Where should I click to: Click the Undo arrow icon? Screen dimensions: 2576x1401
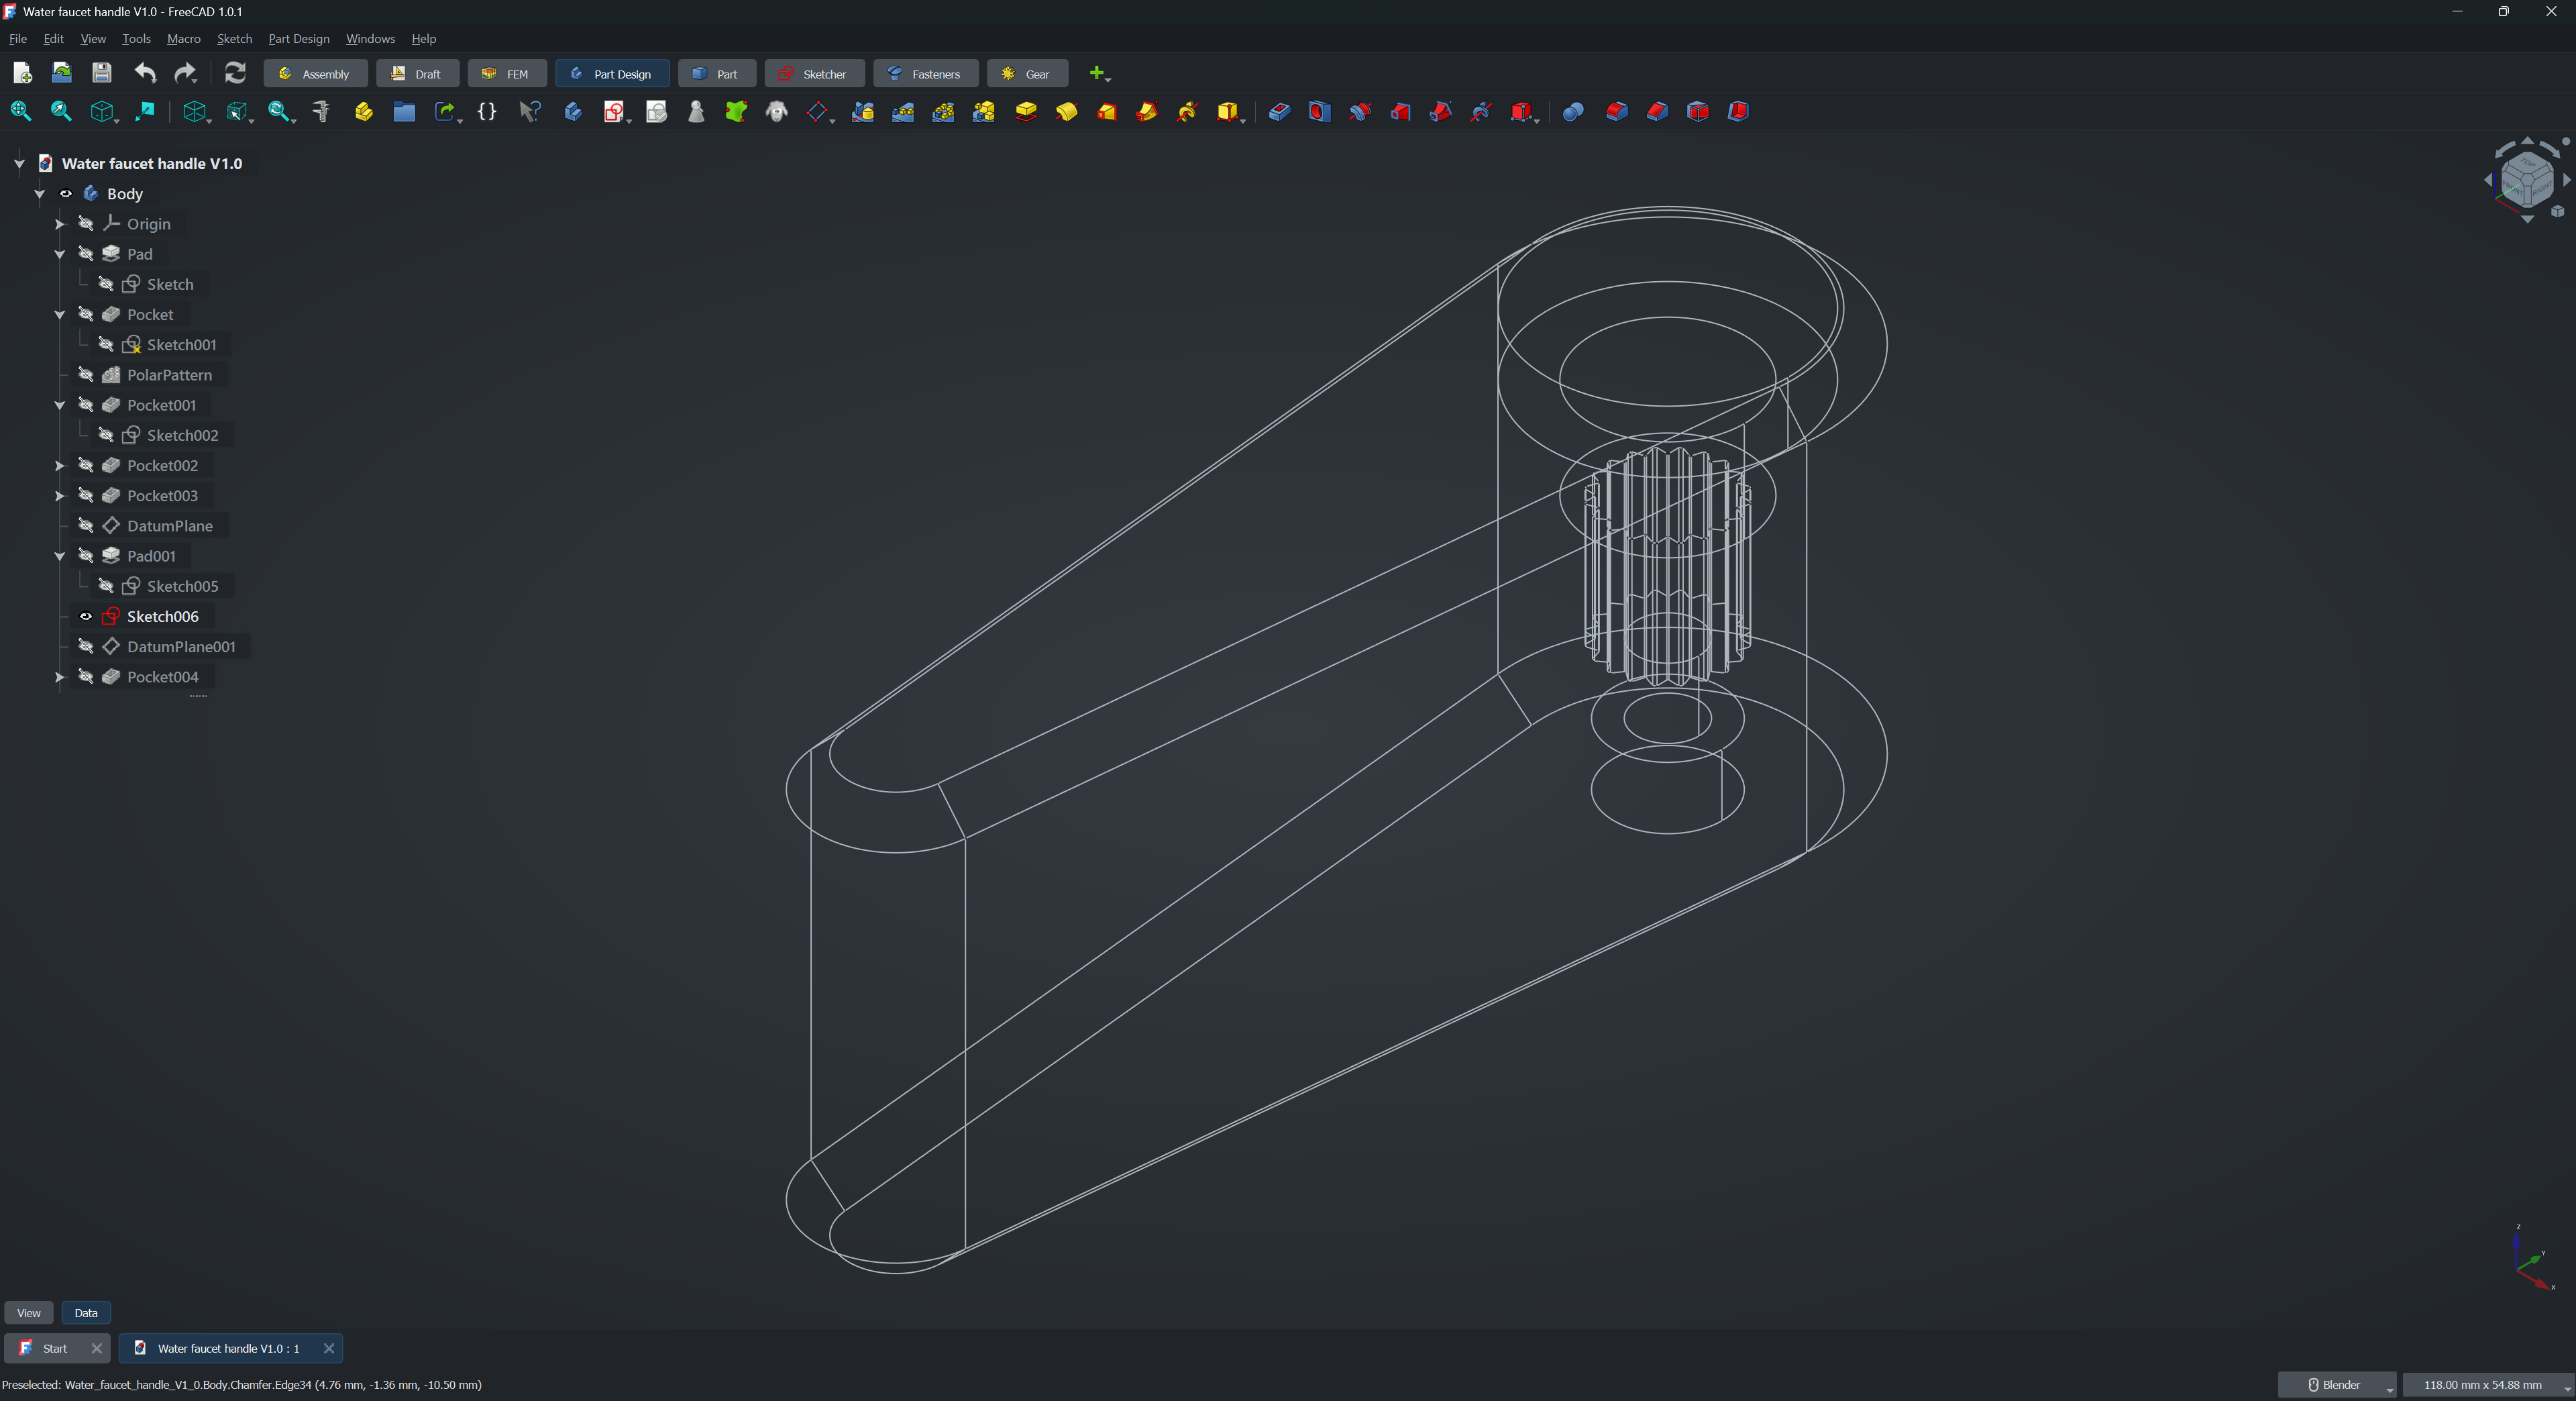coord(145,73)
